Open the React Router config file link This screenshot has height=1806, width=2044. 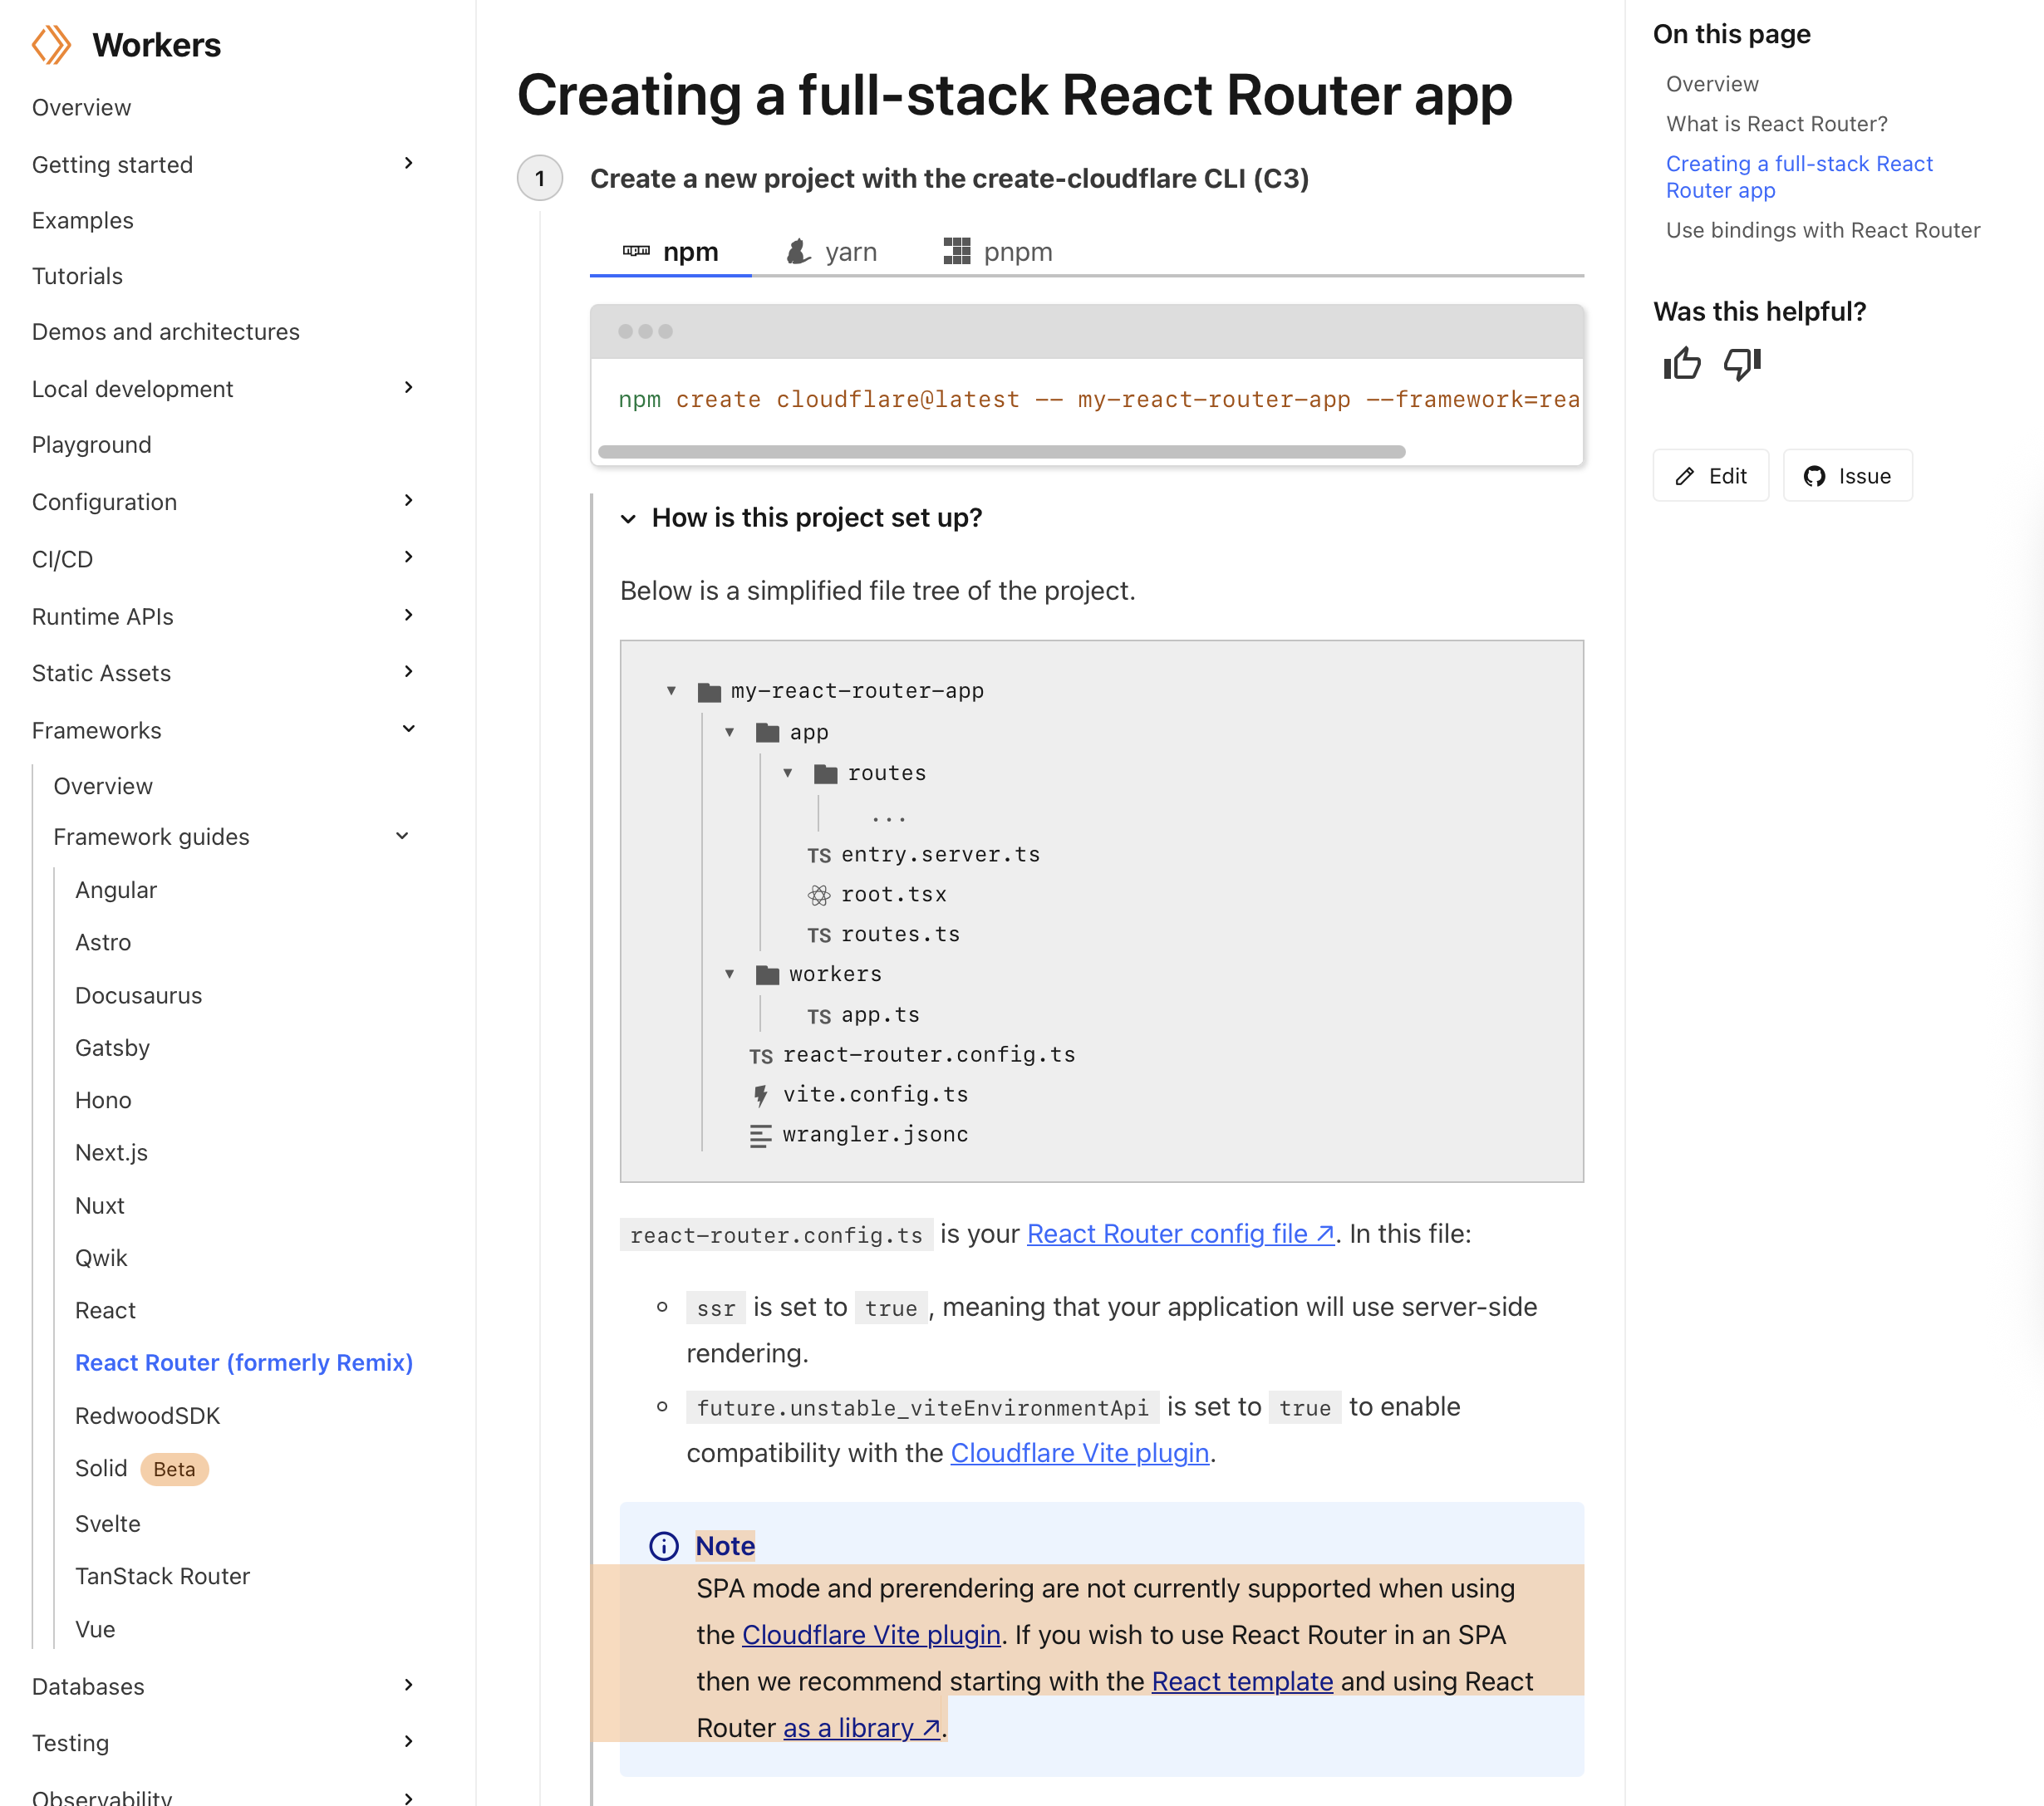coord(1180,1234)
